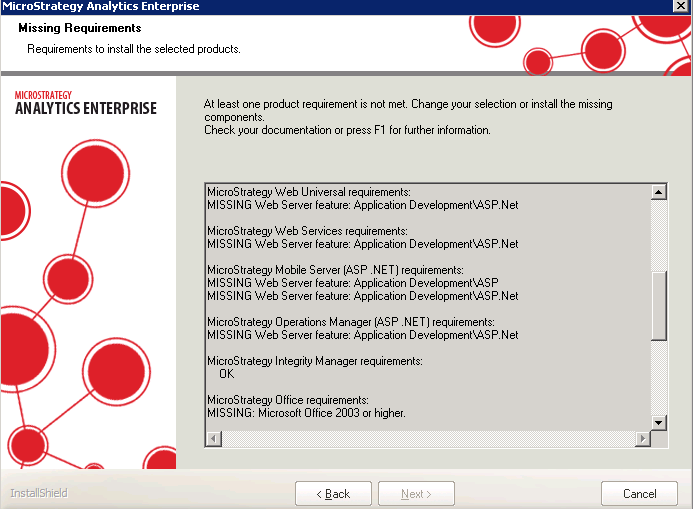
Task: Click the MicroStrategy Analytics Enterprise logo
Action: pos(86,103)
